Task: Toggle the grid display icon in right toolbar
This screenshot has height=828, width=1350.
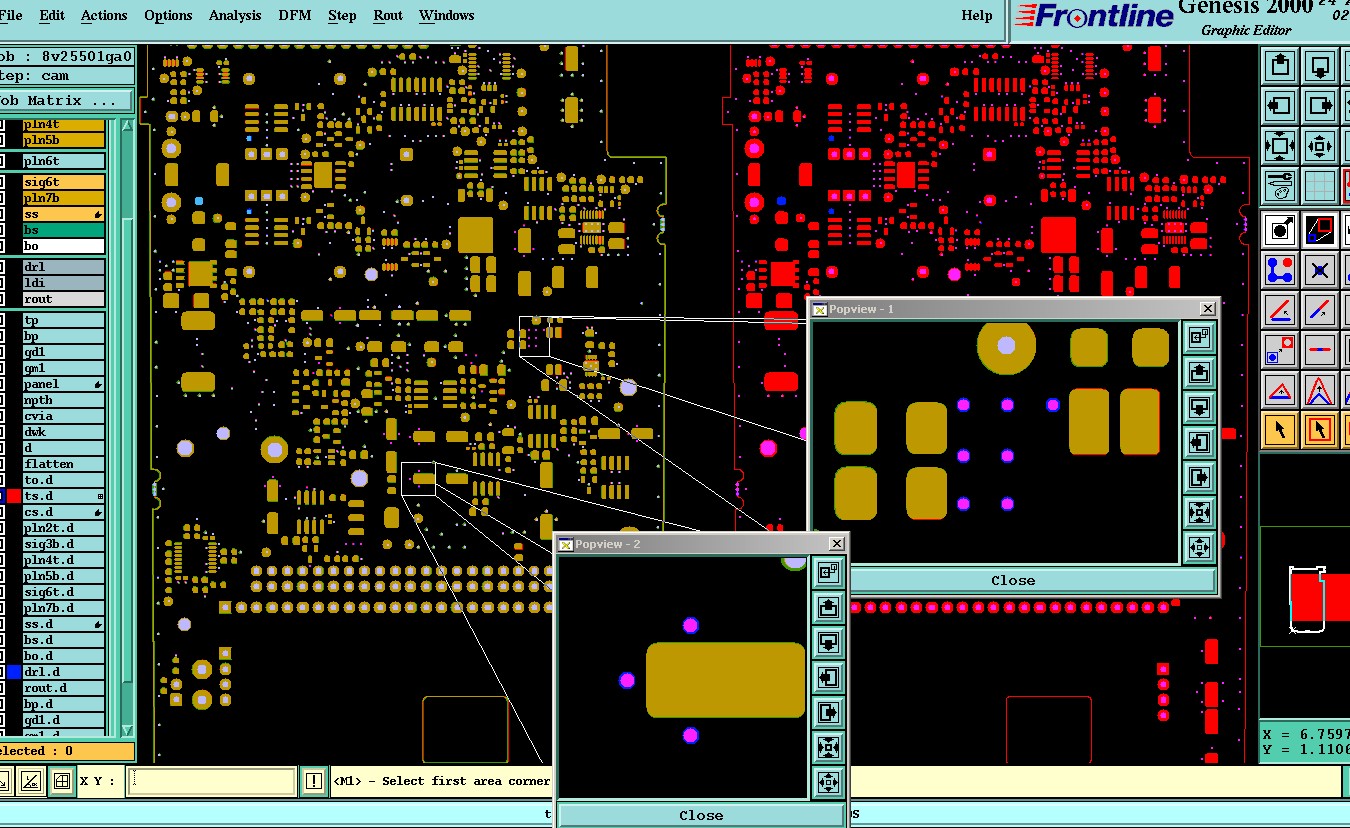Action: (x=1320, y=185)
